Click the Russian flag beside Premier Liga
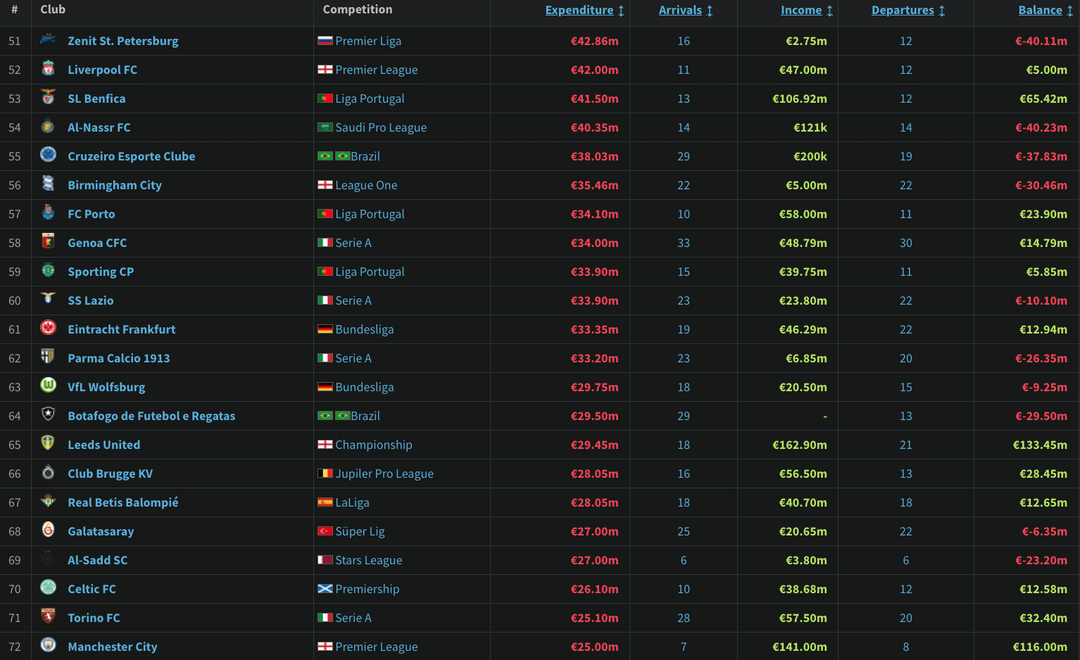 tap(325, 41)
